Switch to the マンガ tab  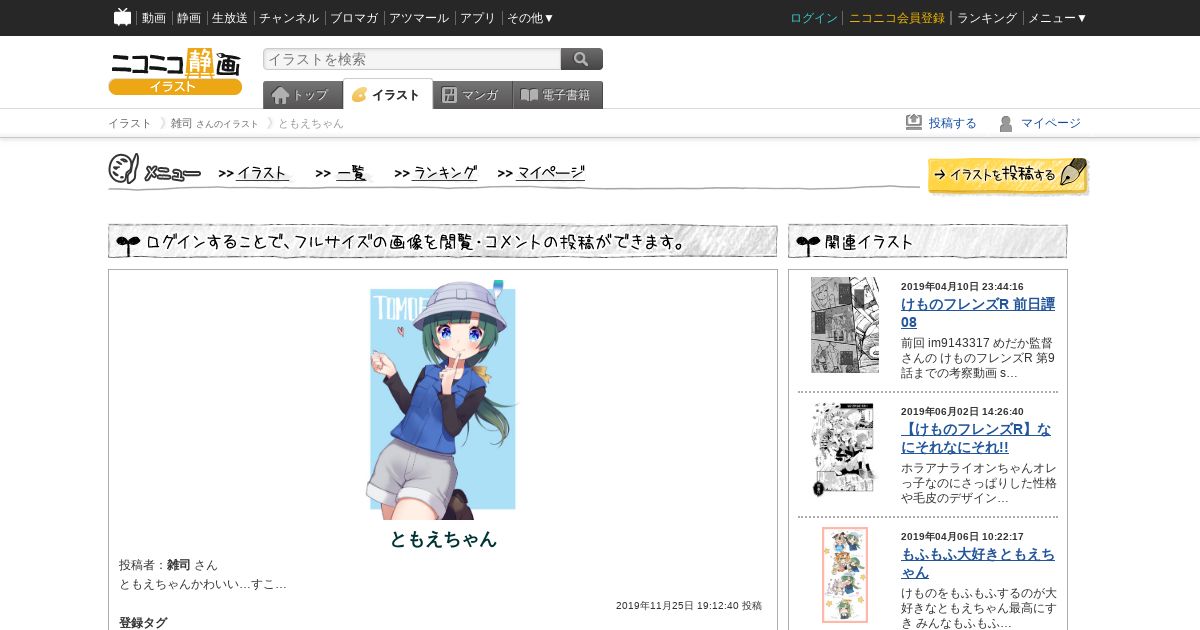point(473,95)
